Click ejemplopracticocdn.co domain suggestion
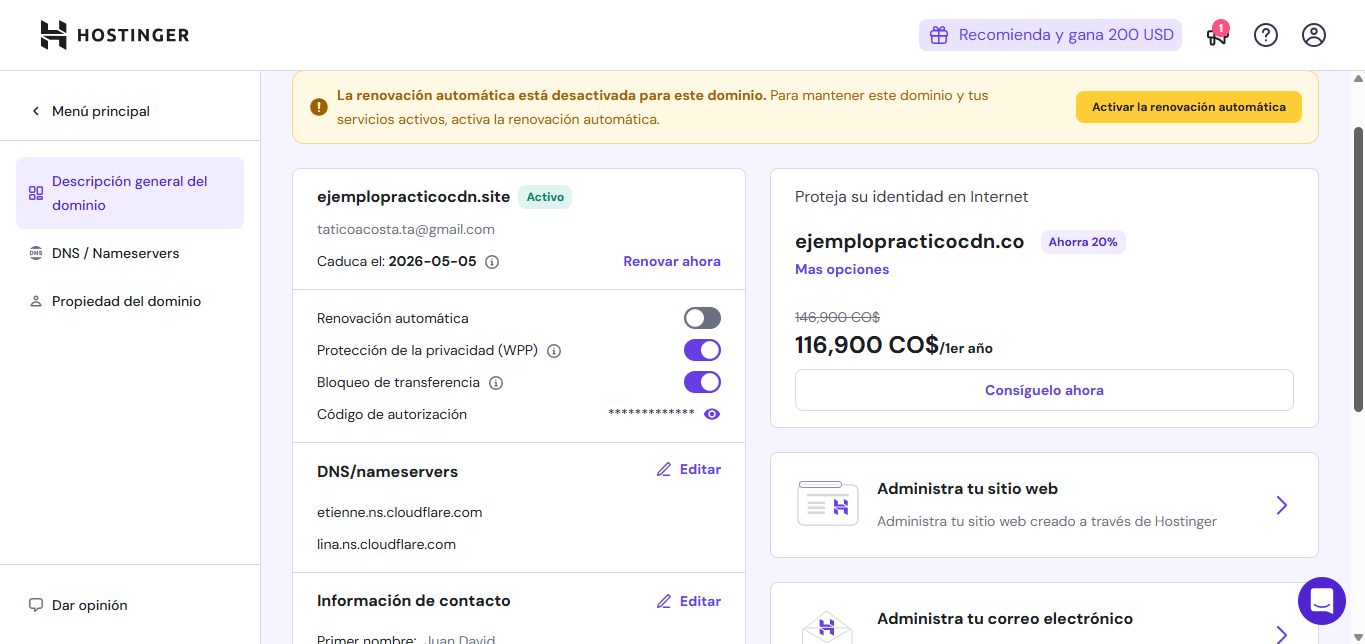Screen dimensions: 1365x644 [910, 241]
